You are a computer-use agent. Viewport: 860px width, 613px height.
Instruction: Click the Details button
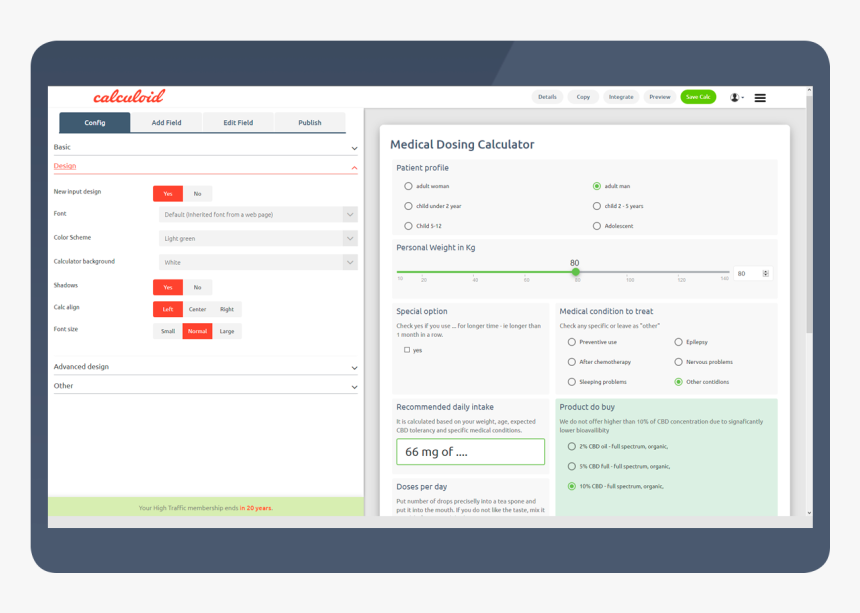[547, 97]
